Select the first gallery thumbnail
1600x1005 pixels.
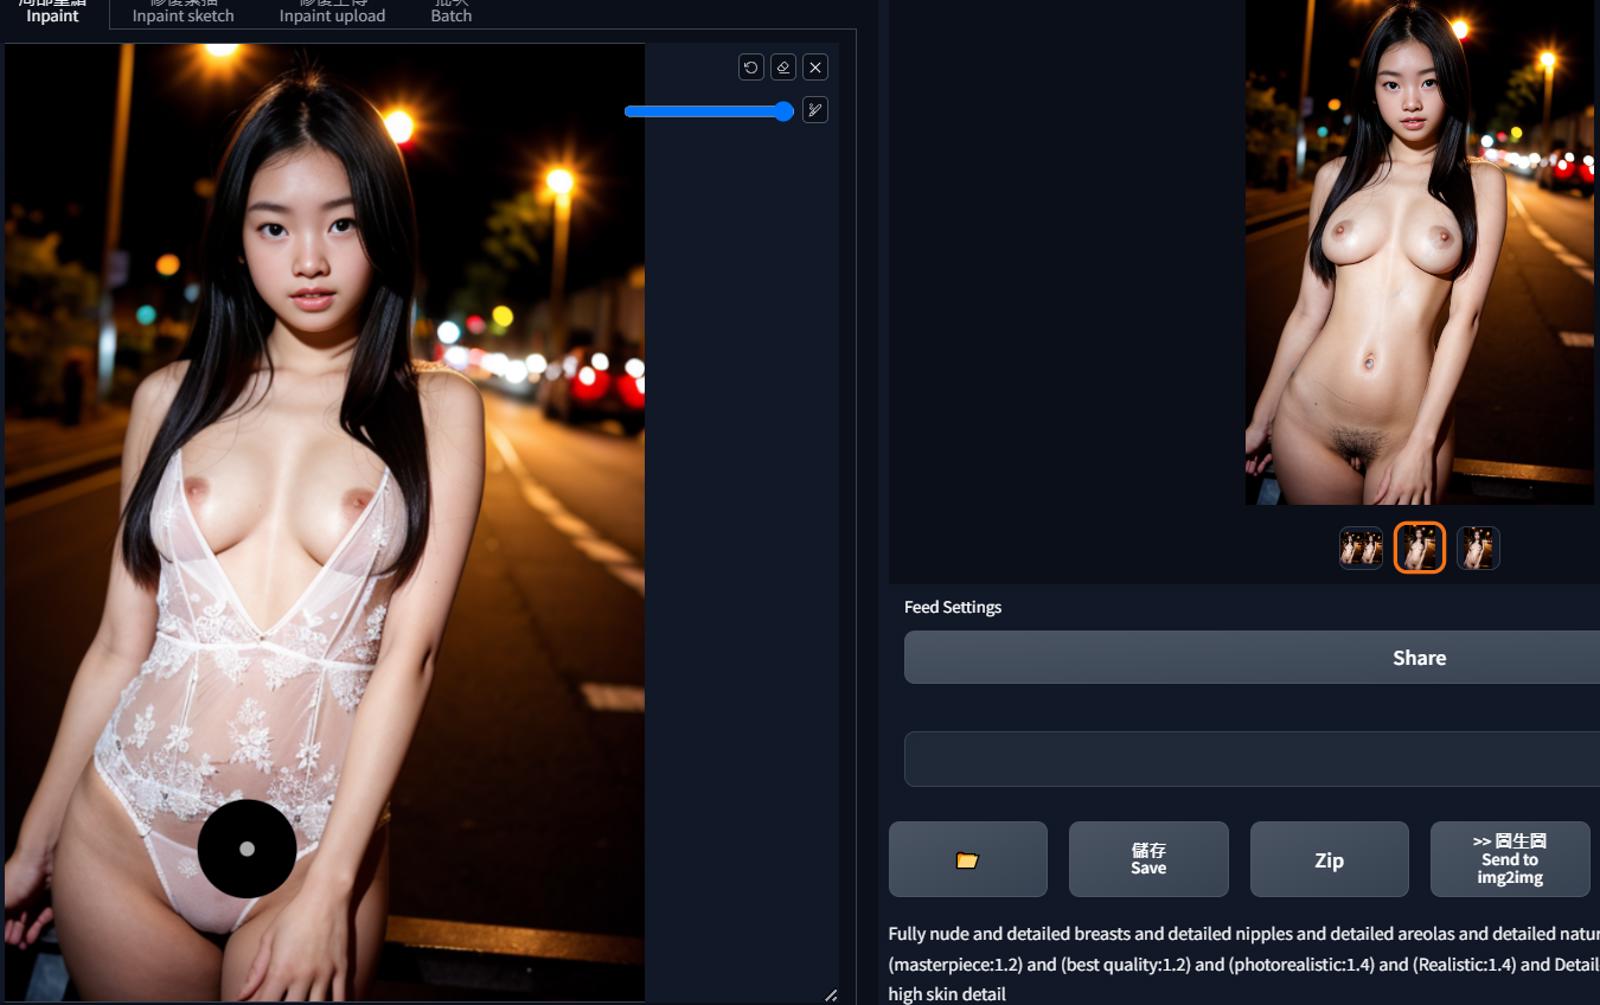(x=1361, y=548)
